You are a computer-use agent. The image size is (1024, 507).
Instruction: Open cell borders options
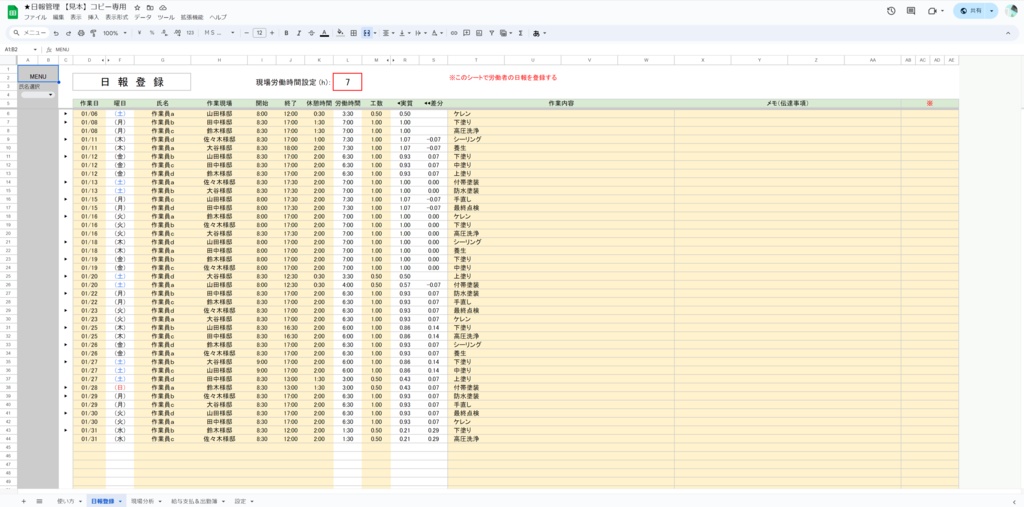(353, 33)
